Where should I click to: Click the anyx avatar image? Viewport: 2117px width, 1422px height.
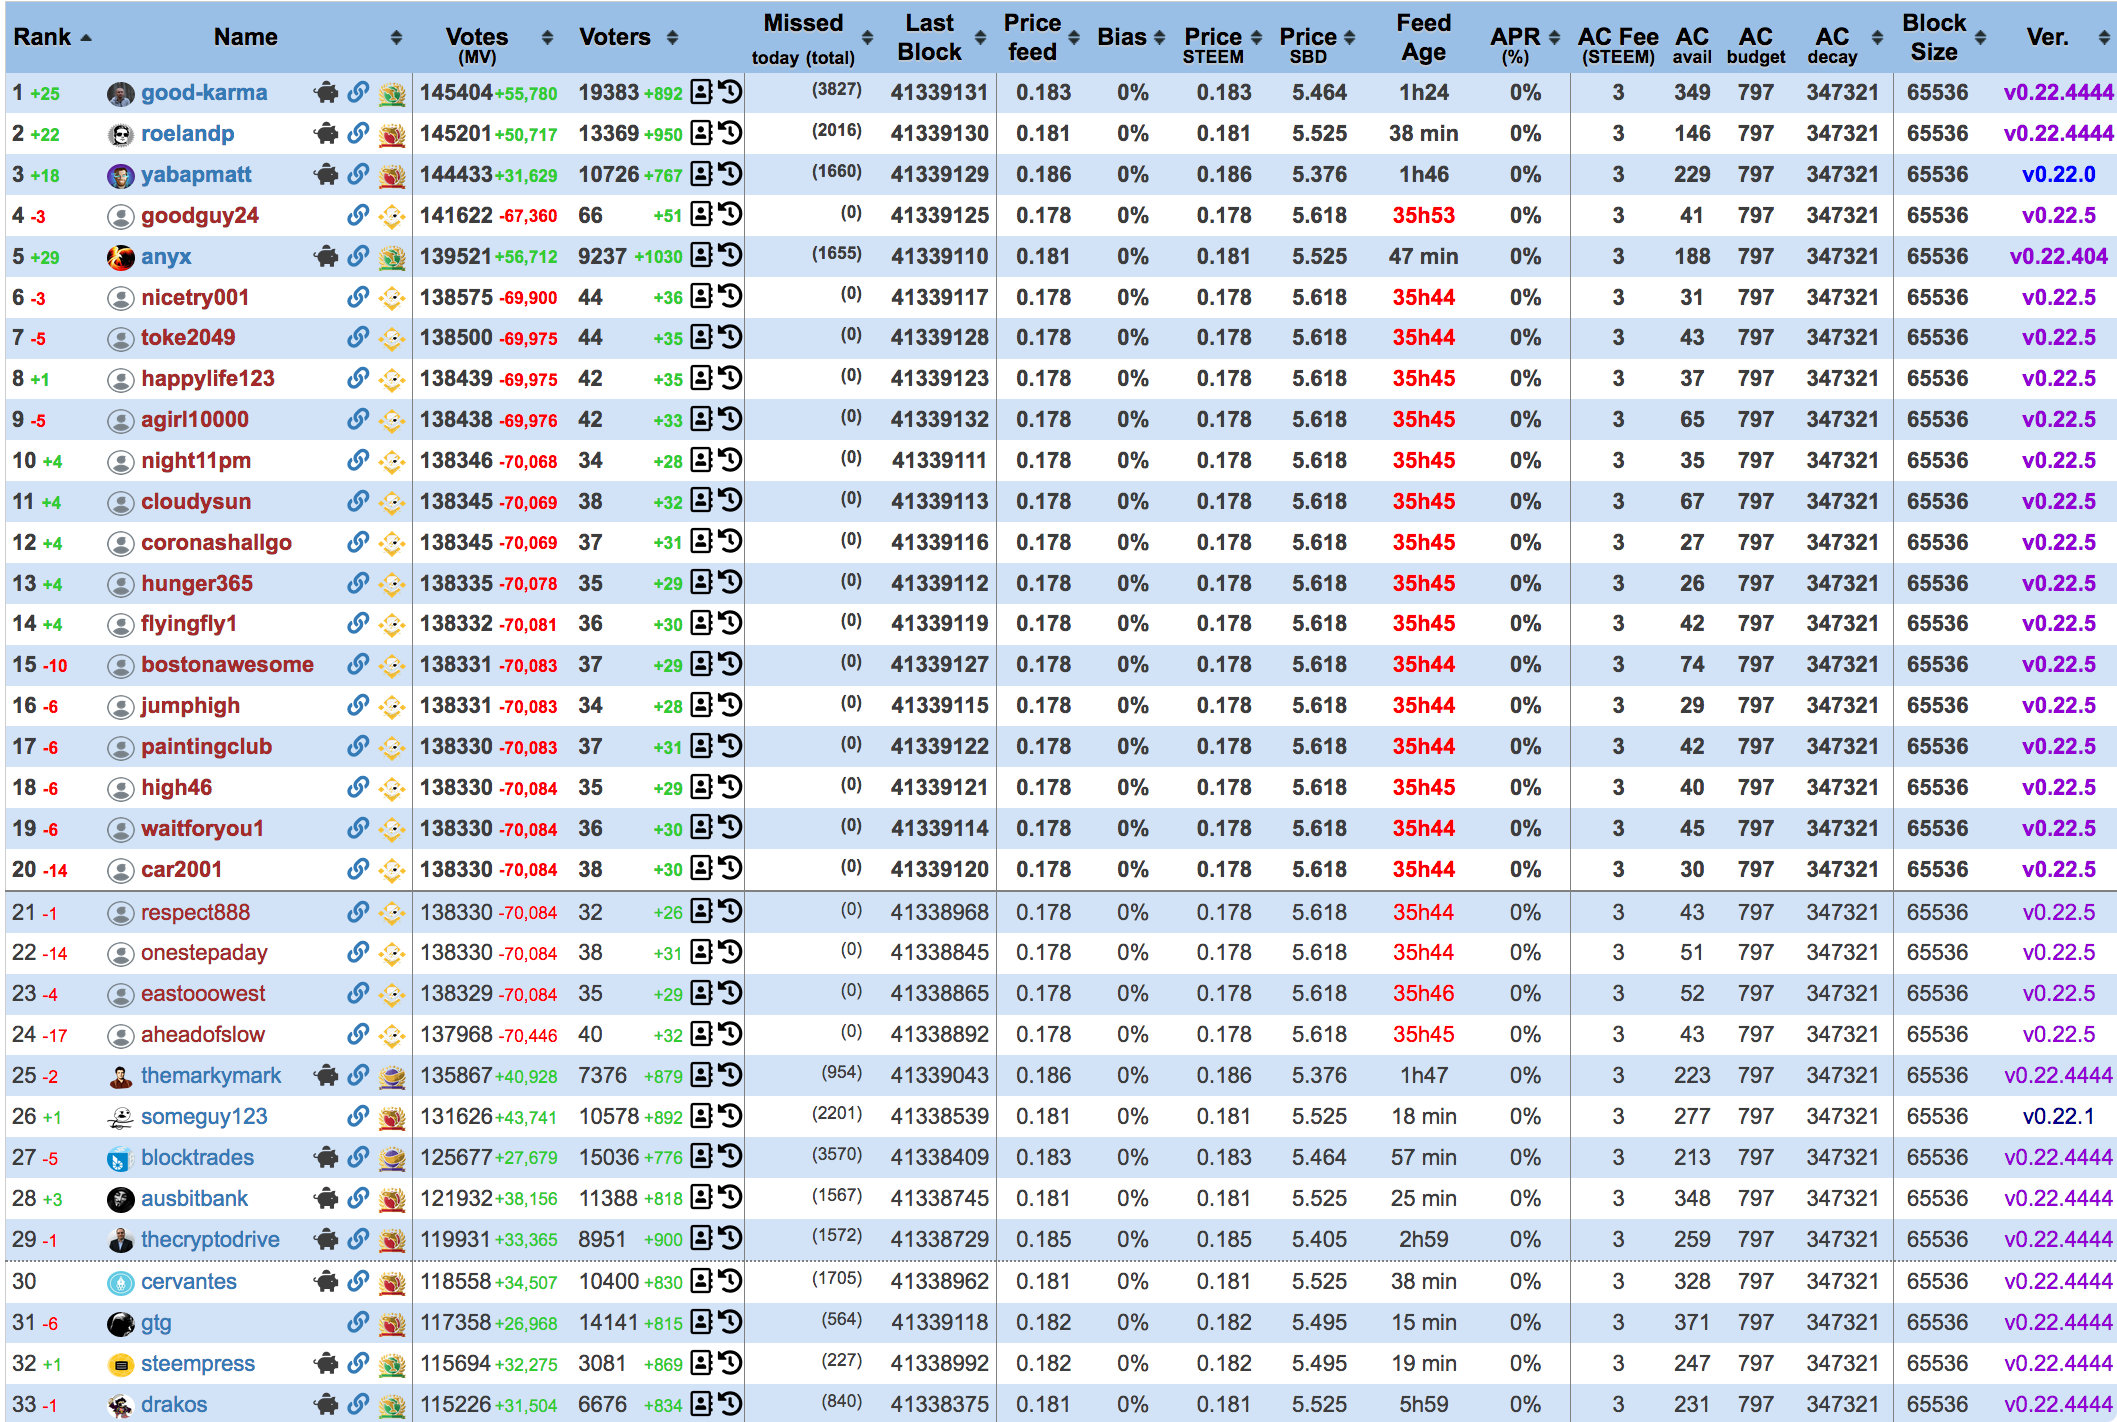(120, 257)
